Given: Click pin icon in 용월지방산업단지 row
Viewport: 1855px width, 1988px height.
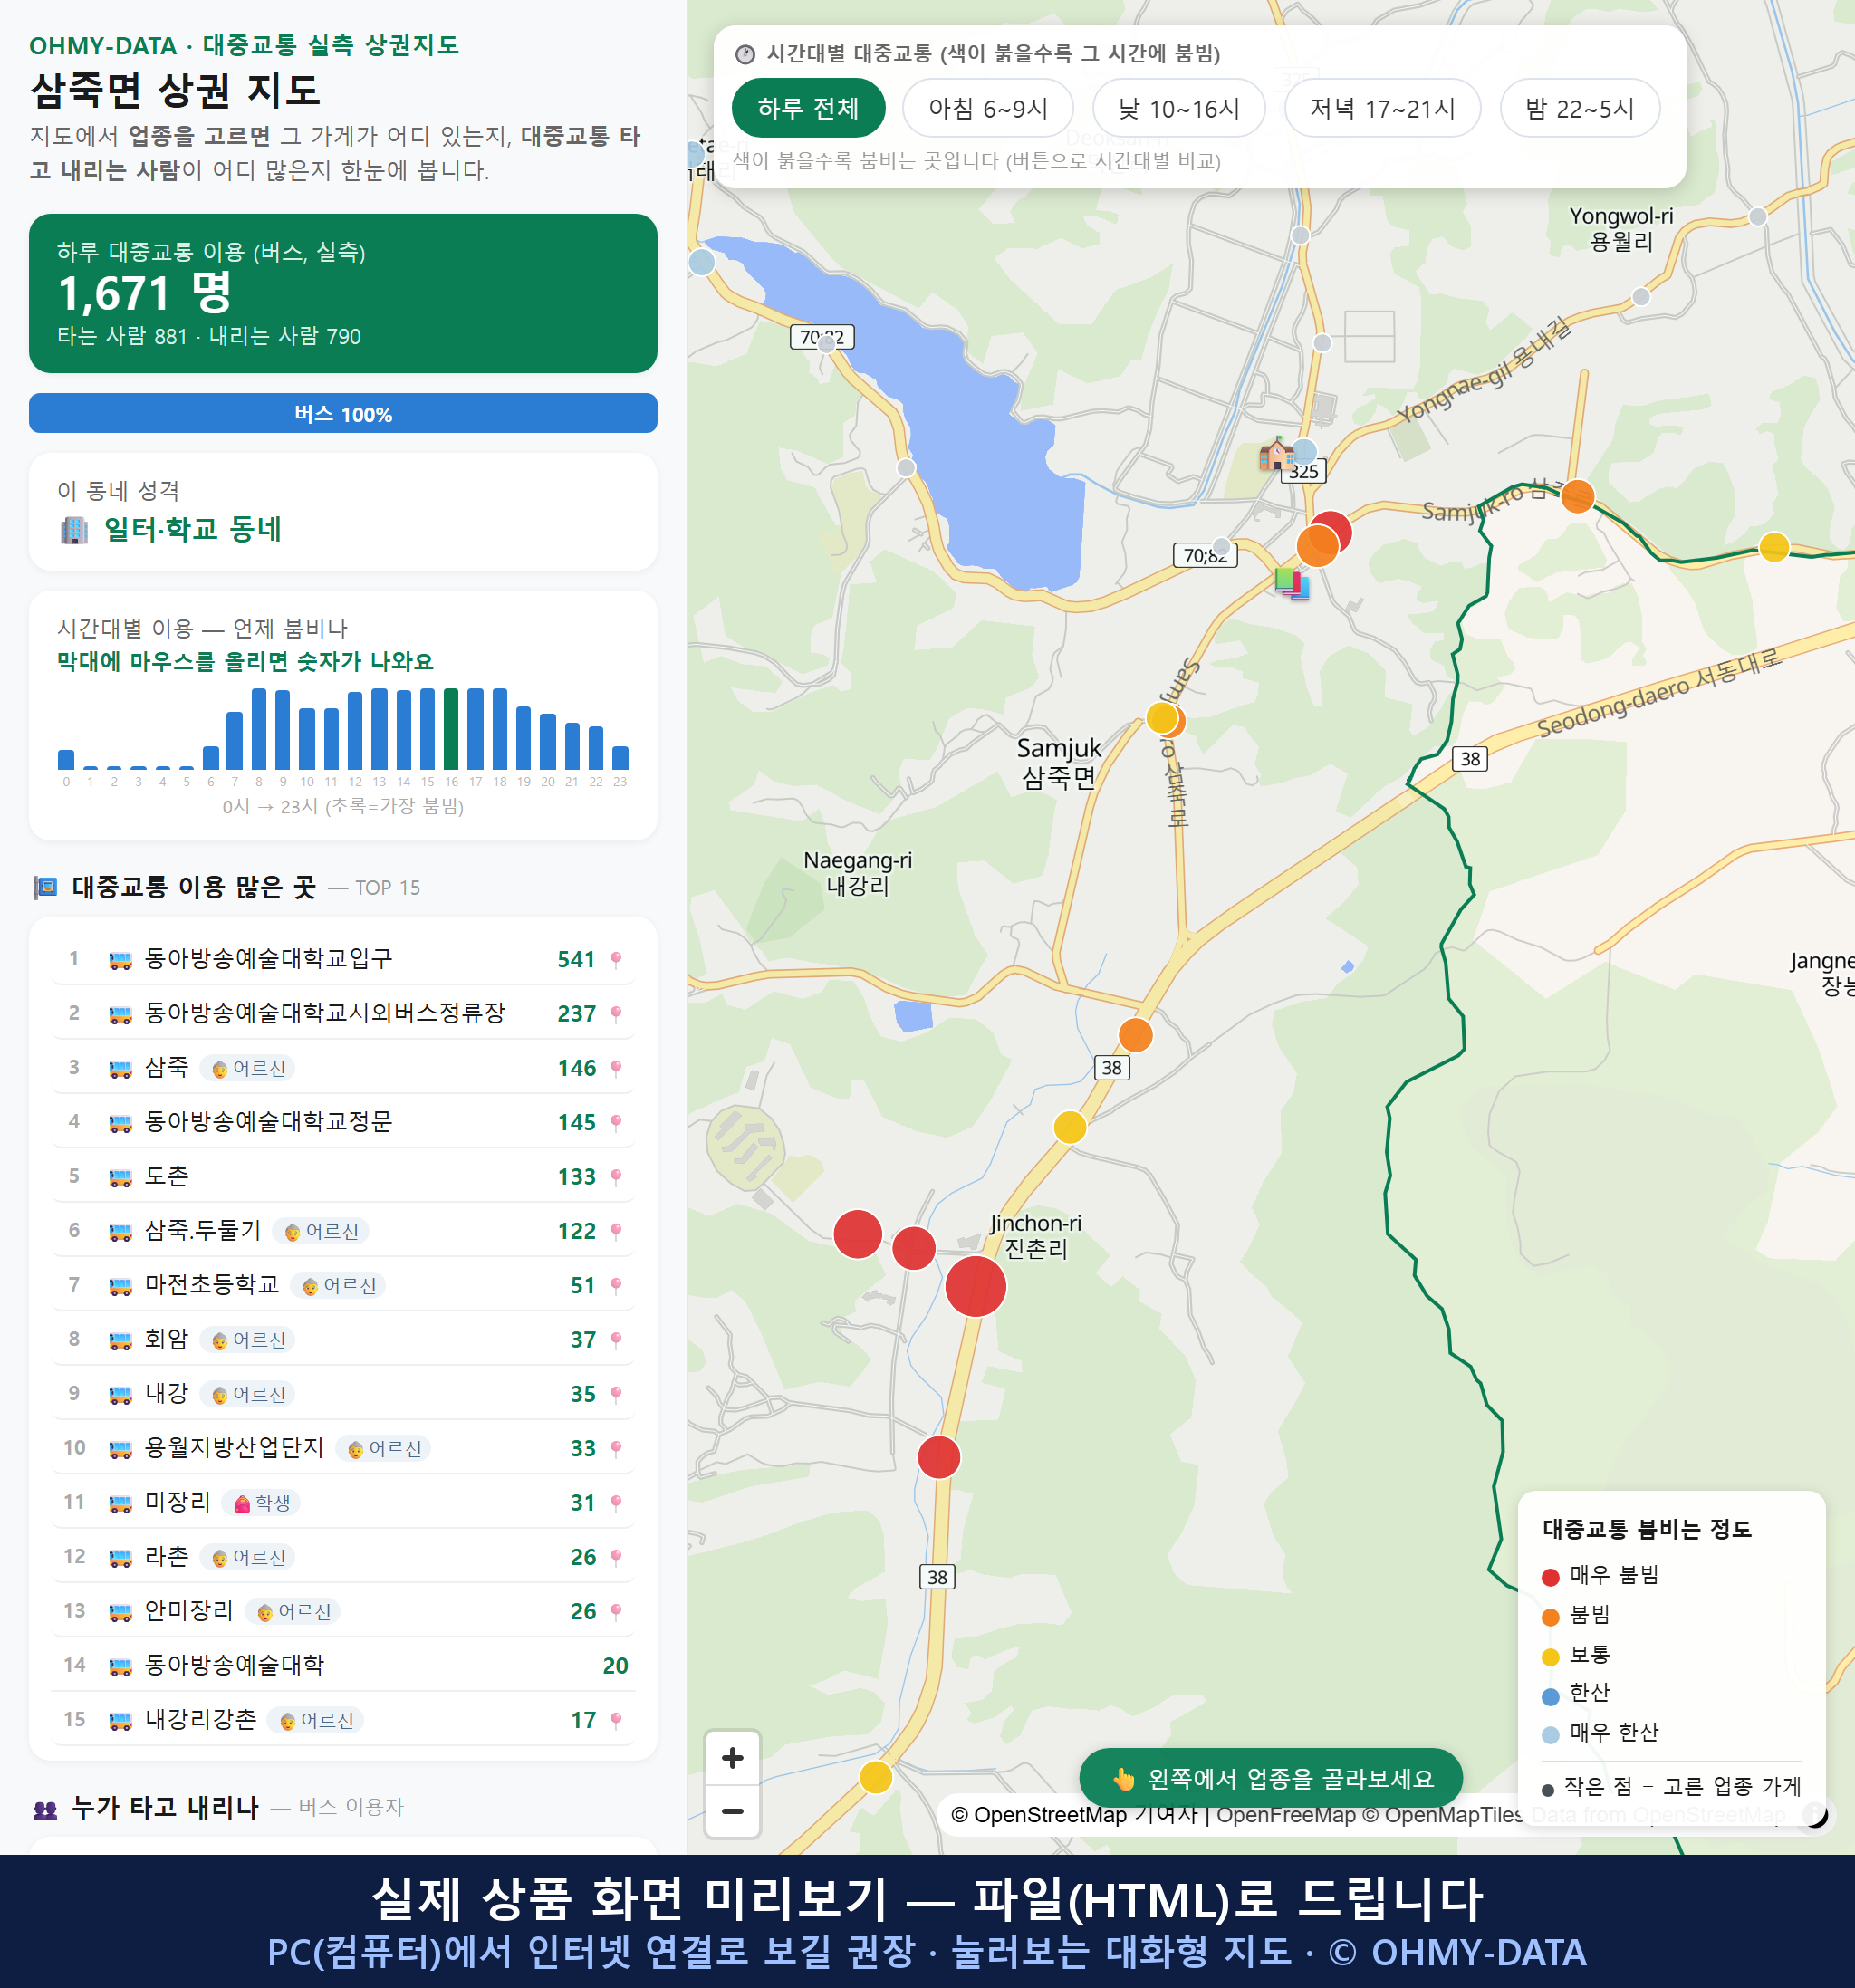Looking at the screenshot, I should pyautogui.click(x=616, y=1449).
